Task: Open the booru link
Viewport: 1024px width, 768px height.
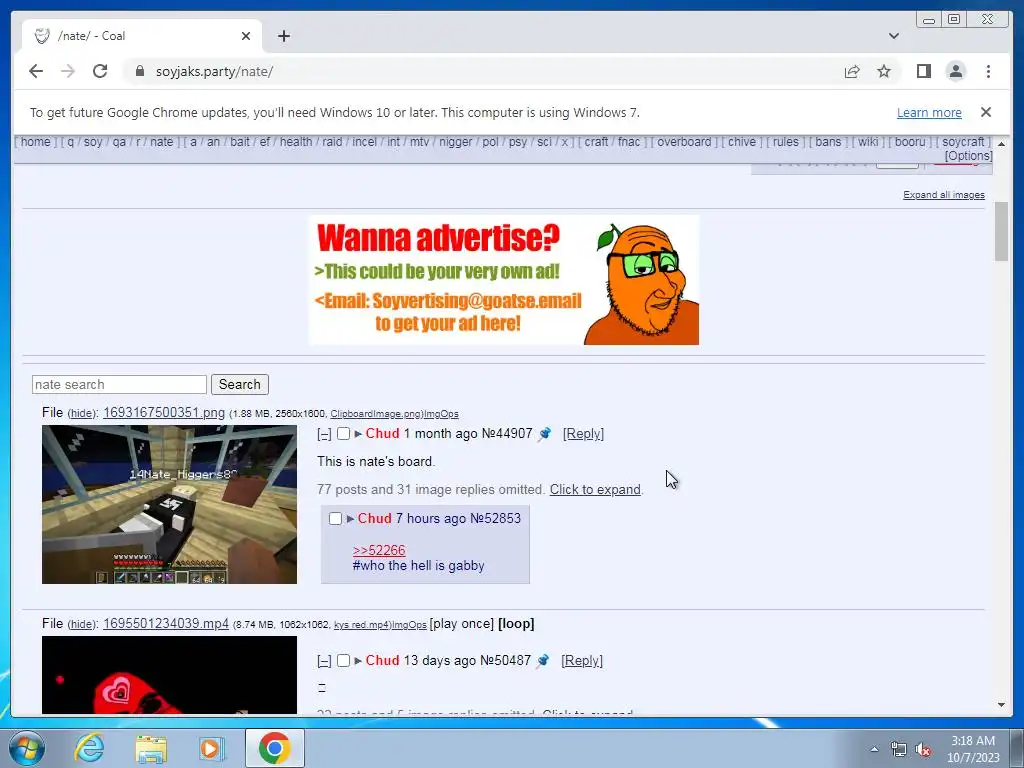Action: 910,142
